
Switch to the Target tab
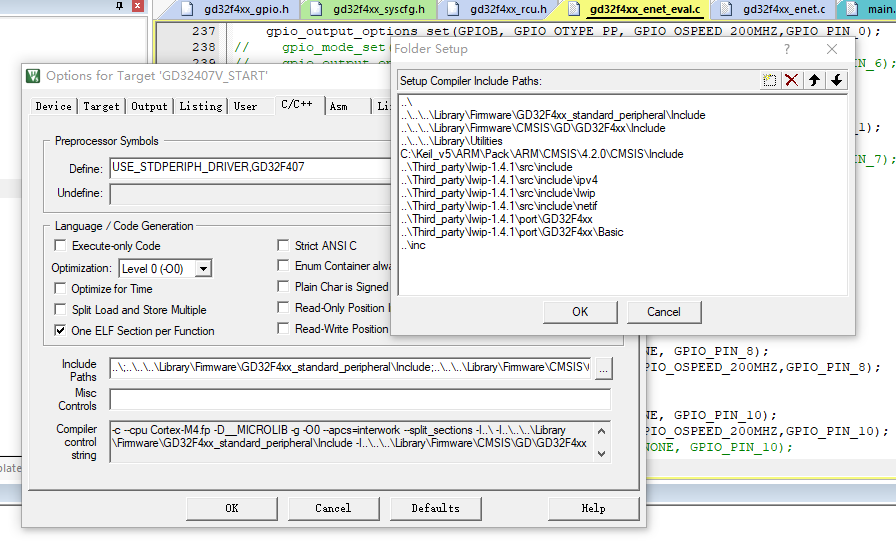(x=101, y=106)
